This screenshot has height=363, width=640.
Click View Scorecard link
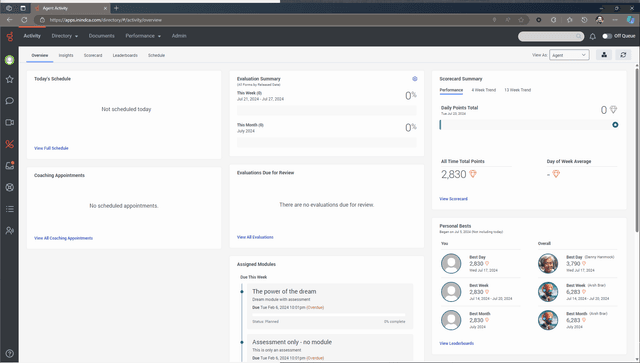[453, 199]
